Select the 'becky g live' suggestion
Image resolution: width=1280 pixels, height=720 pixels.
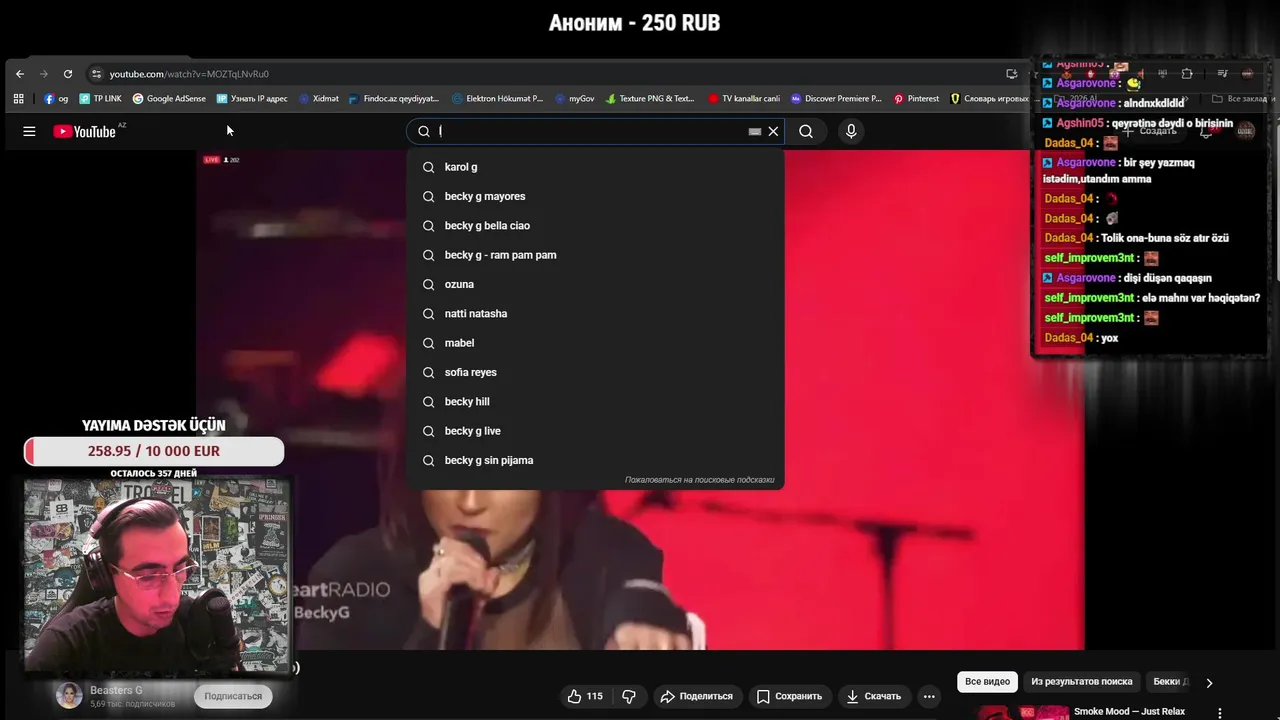(596, 431)
